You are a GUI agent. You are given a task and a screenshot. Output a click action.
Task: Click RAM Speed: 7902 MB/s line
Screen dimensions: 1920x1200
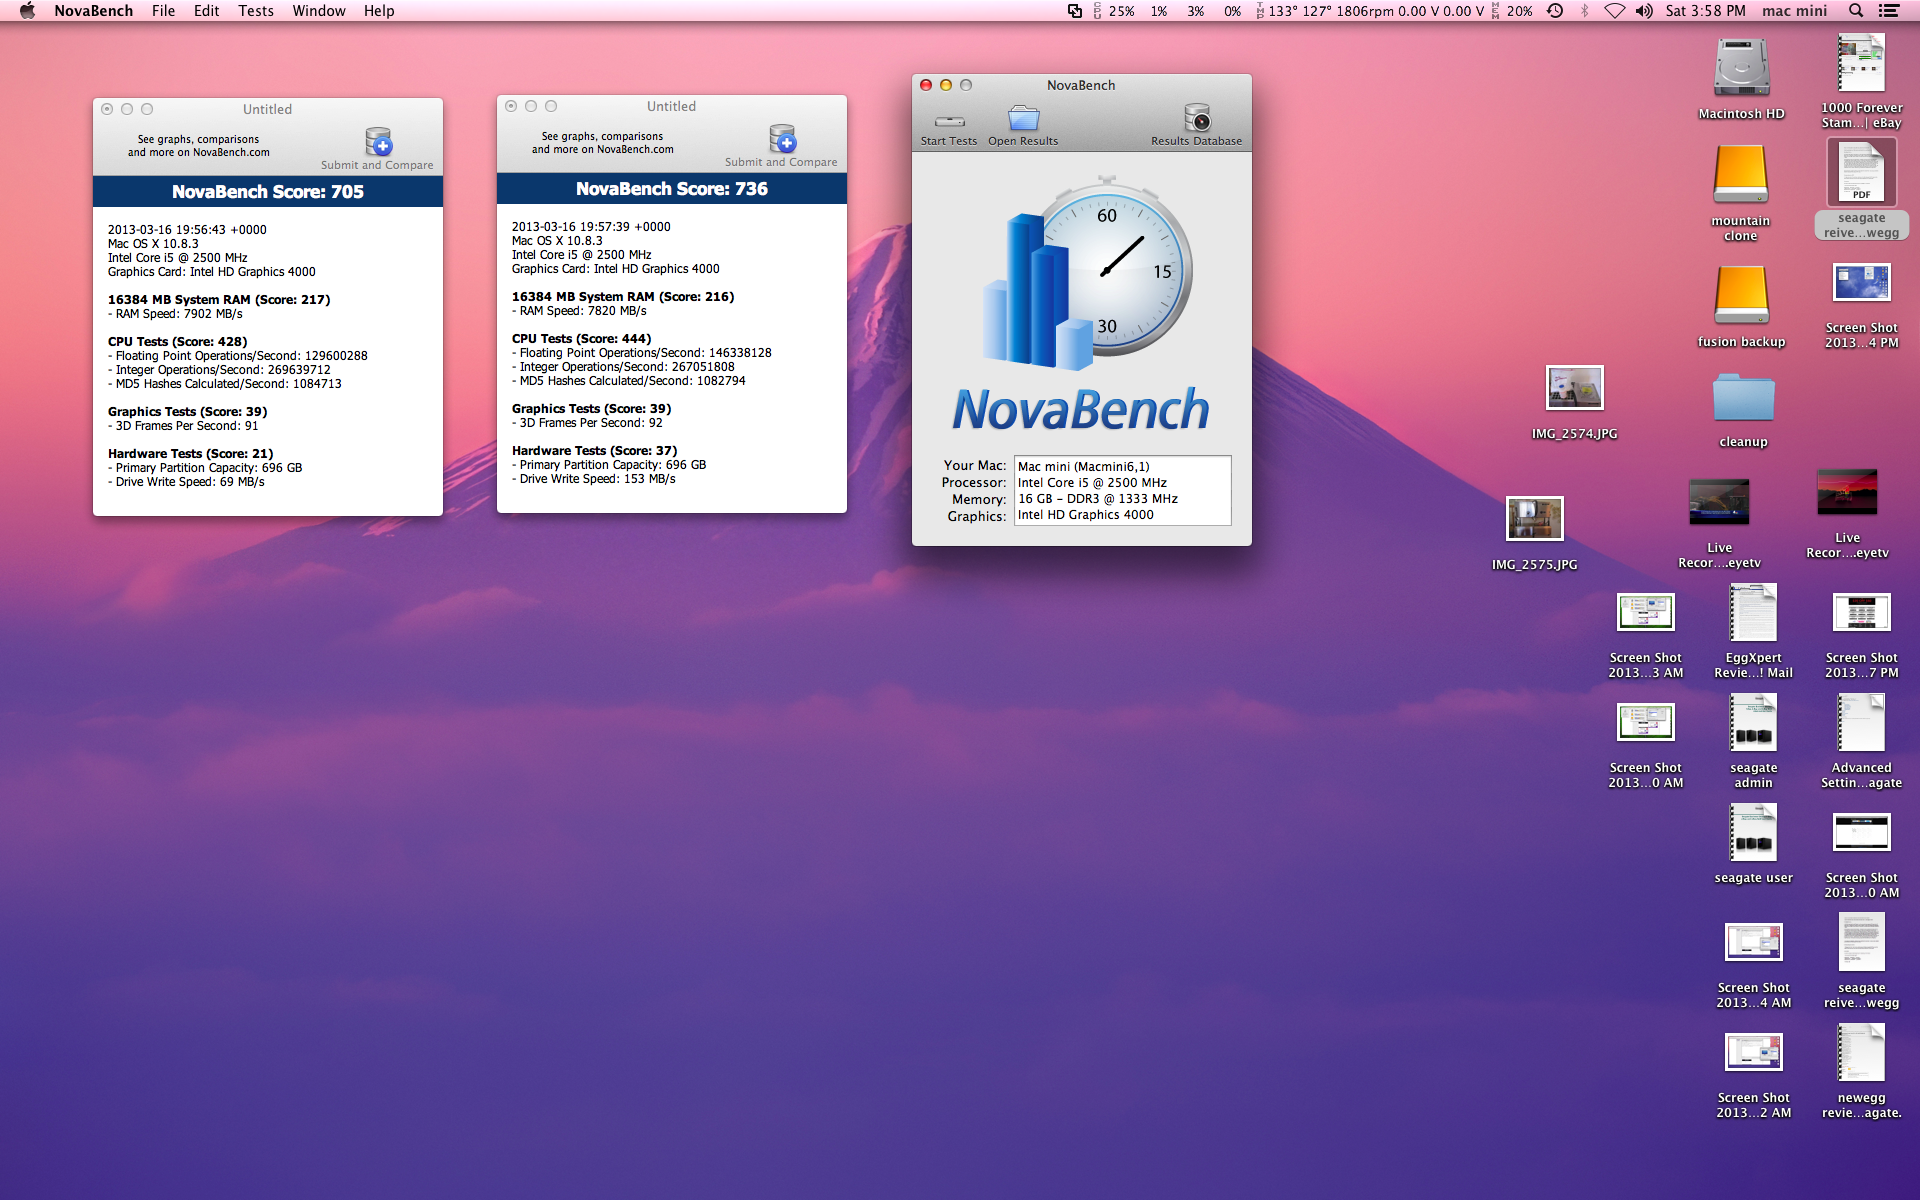point(176,314)
